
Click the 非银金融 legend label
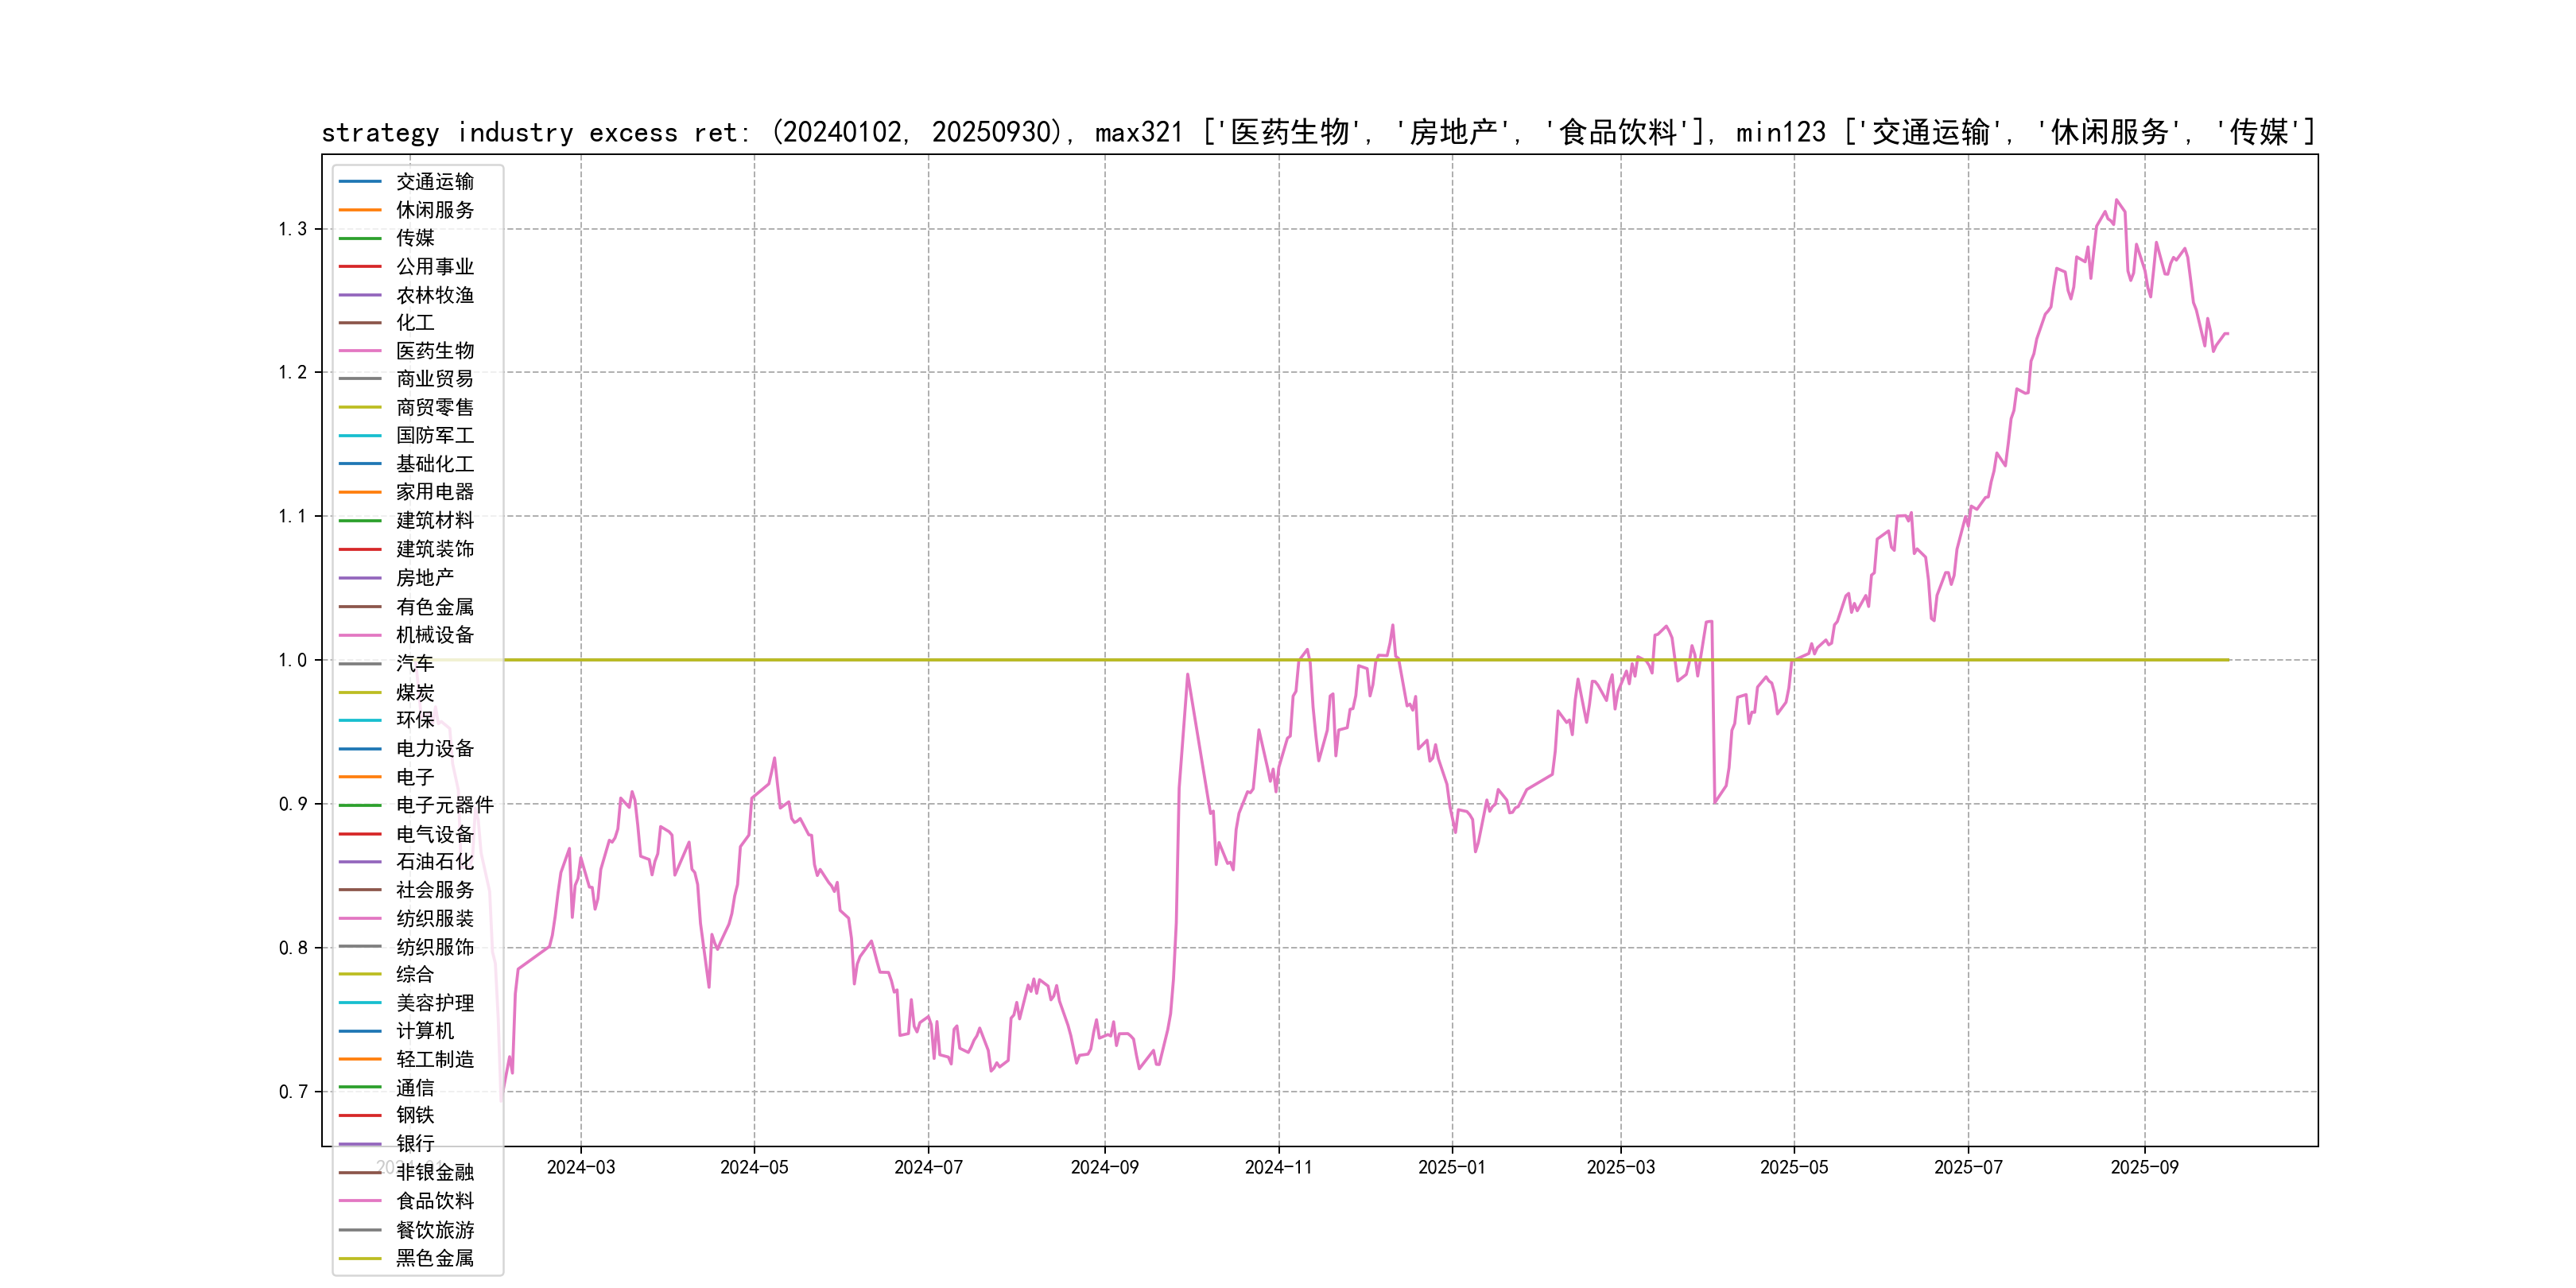coord(434,1172)
